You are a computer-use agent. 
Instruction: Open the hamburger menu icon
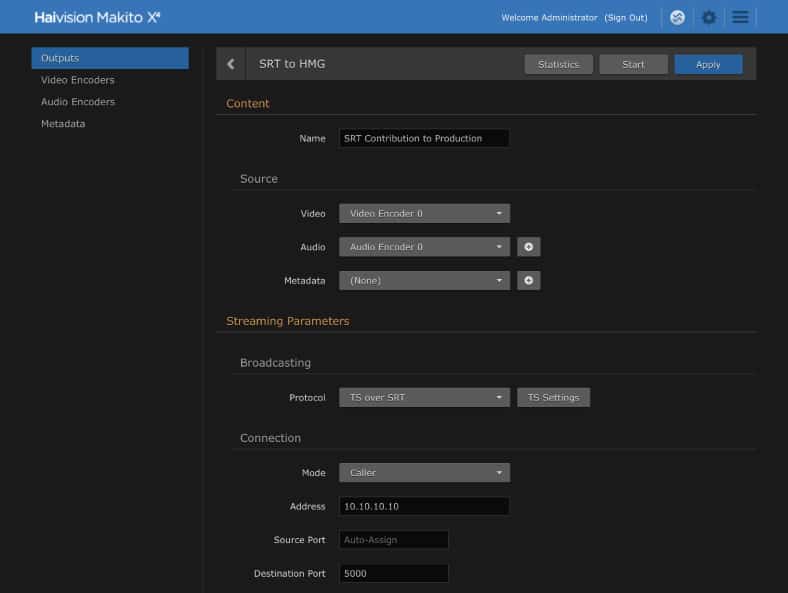740,17
